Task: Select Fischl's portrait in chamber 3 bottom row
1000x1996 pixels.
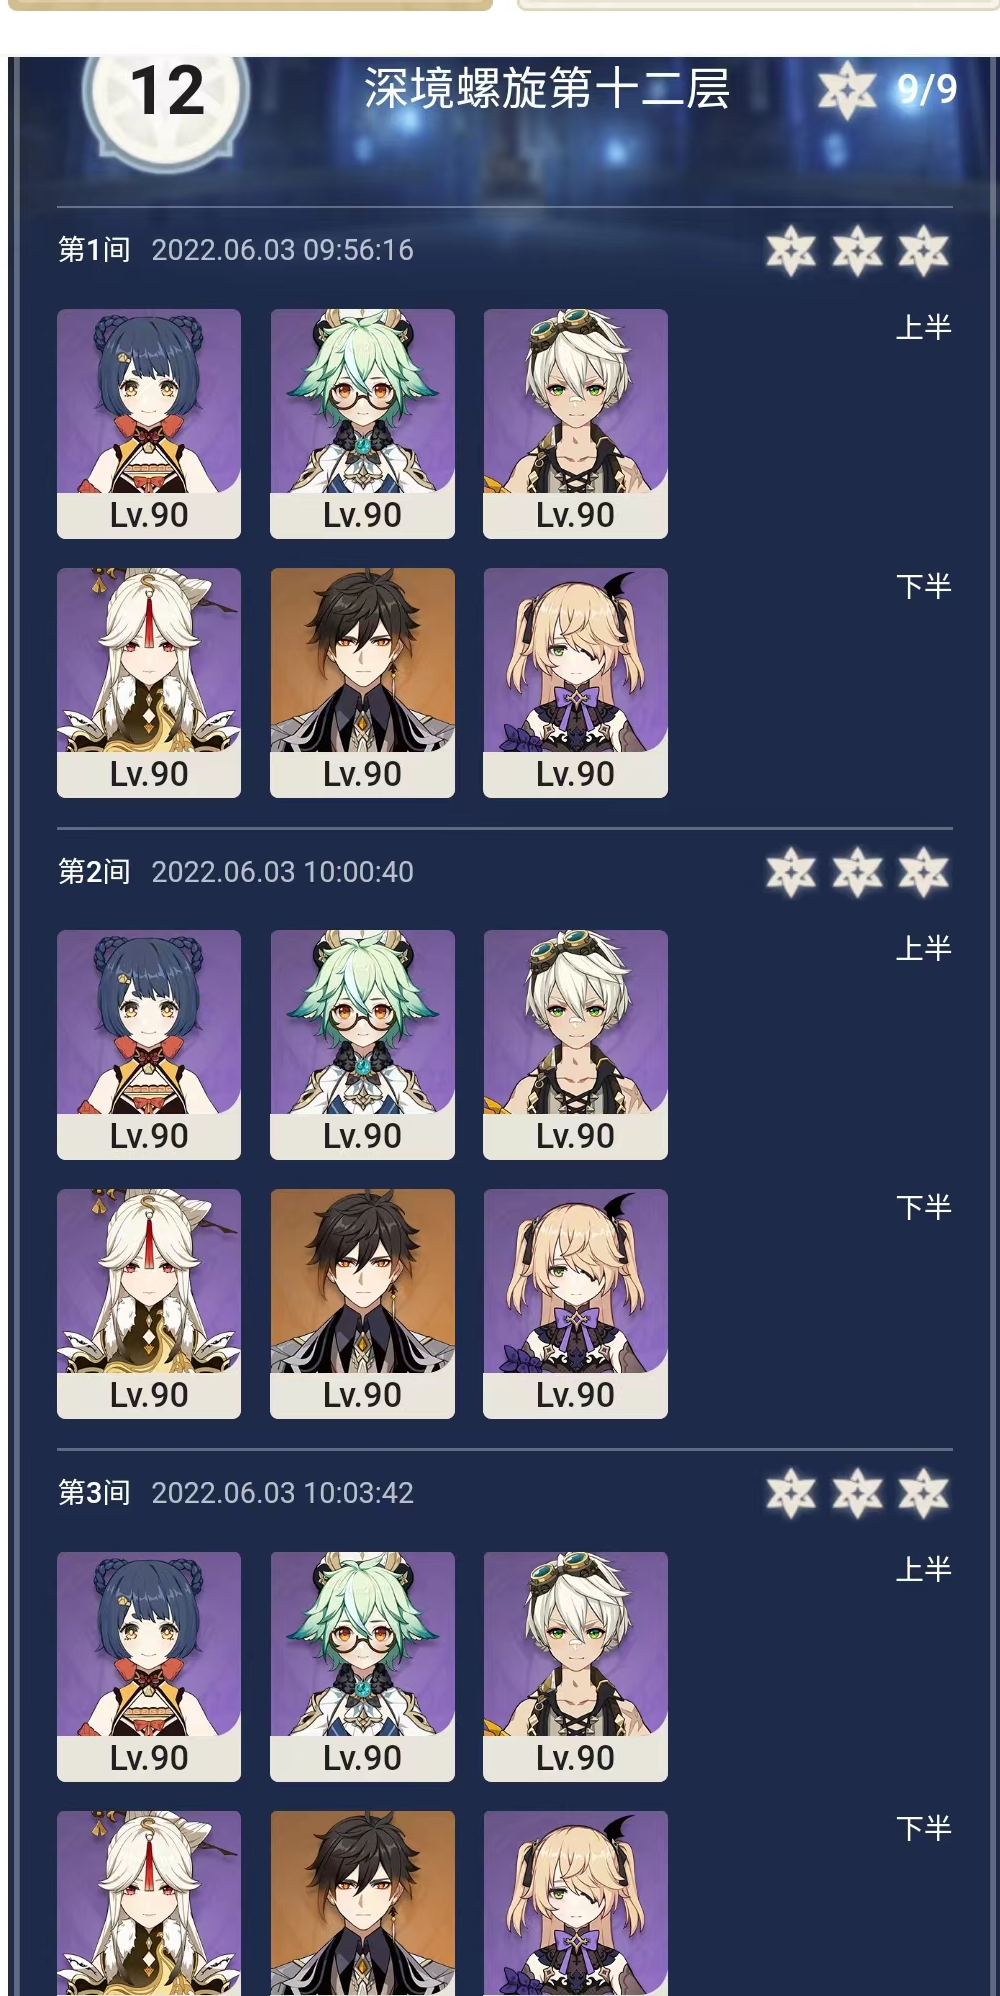Action: (575, 1903)
